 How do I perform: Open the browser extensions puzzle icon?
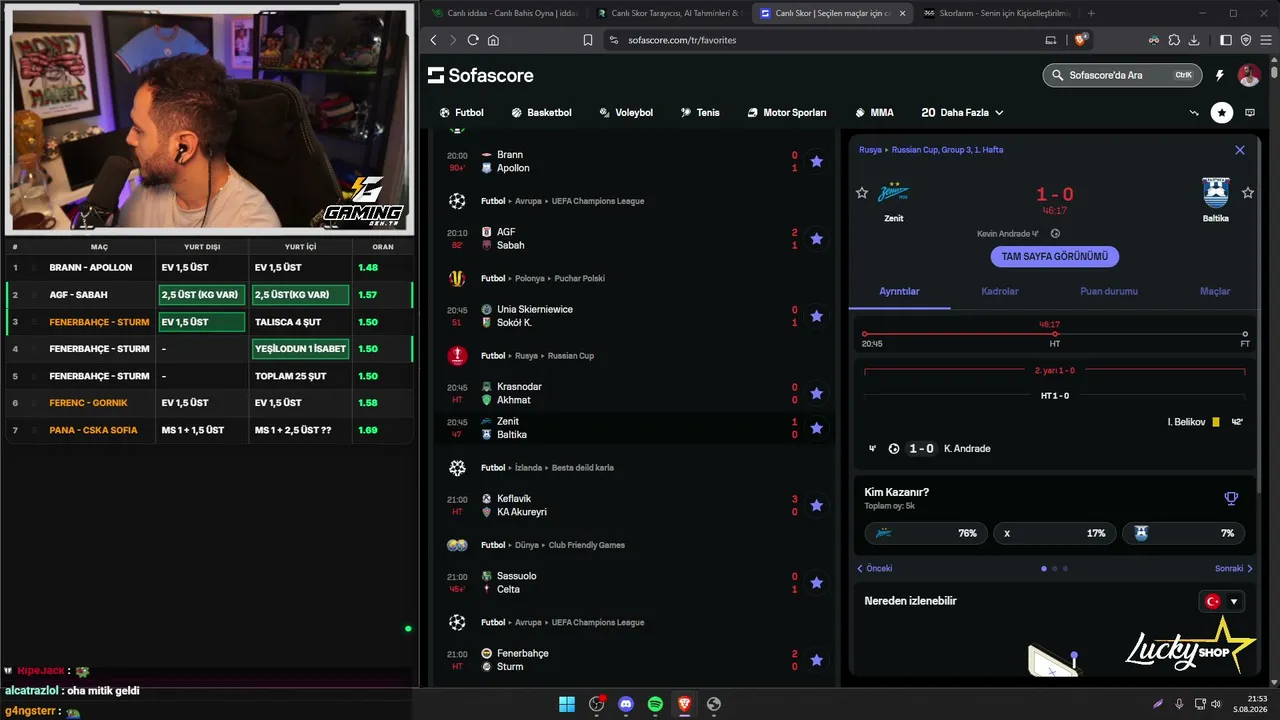(x=1174, y=40)
